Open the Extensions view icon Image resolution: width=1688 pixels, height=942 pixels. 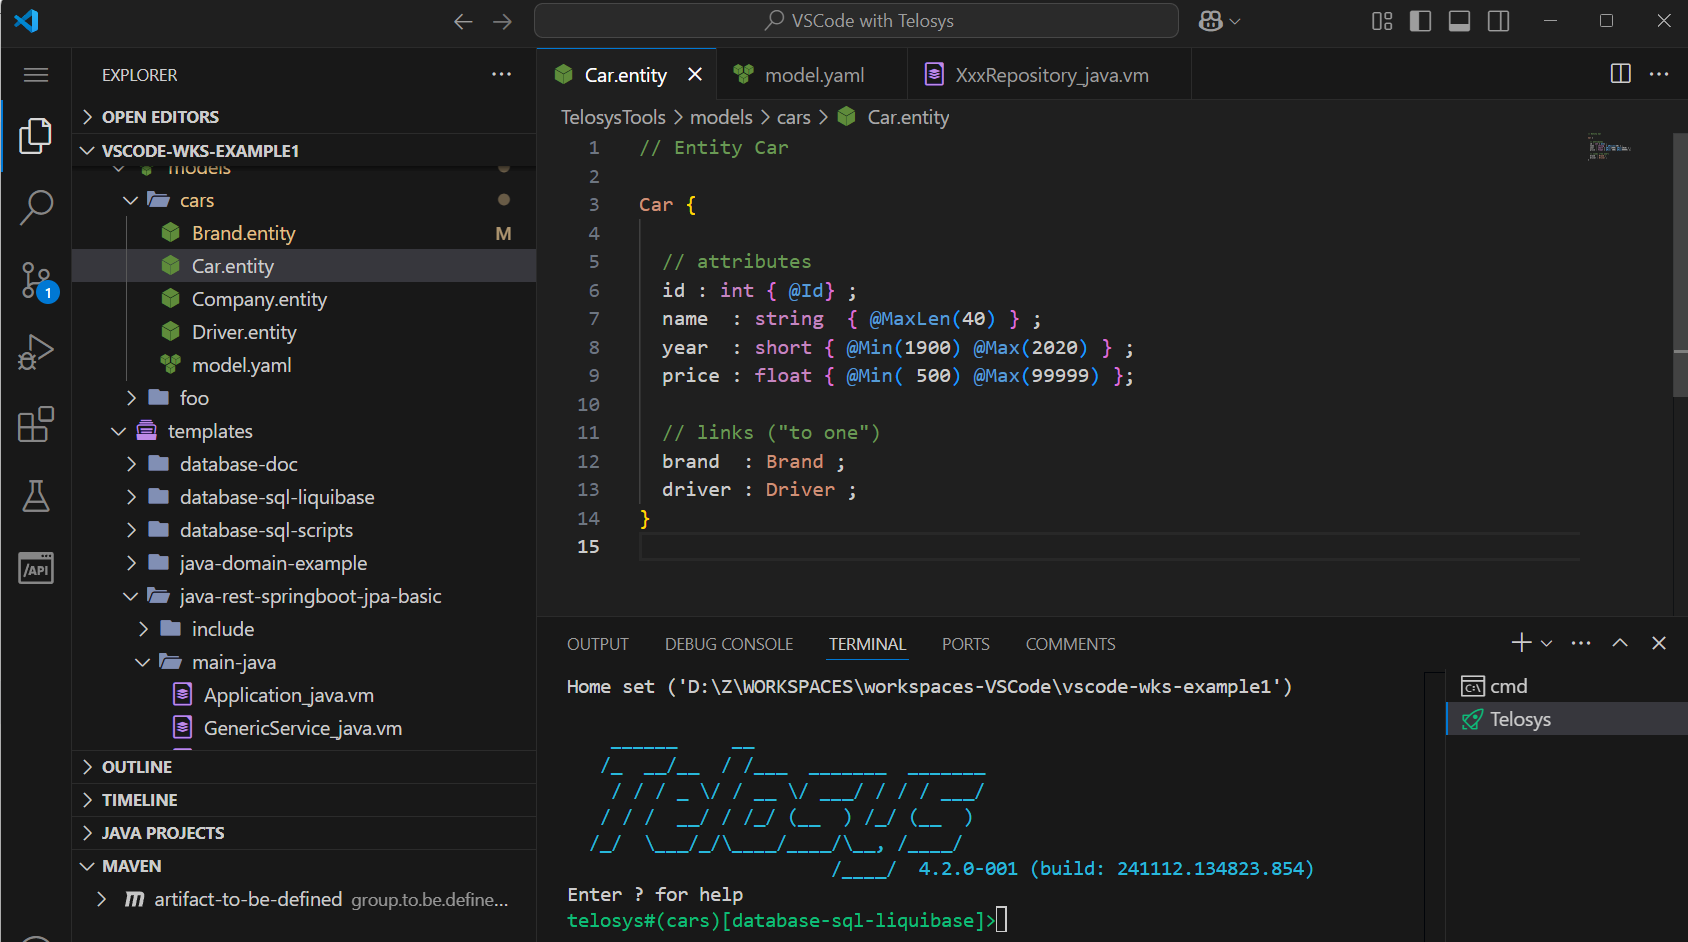[36, 424]
